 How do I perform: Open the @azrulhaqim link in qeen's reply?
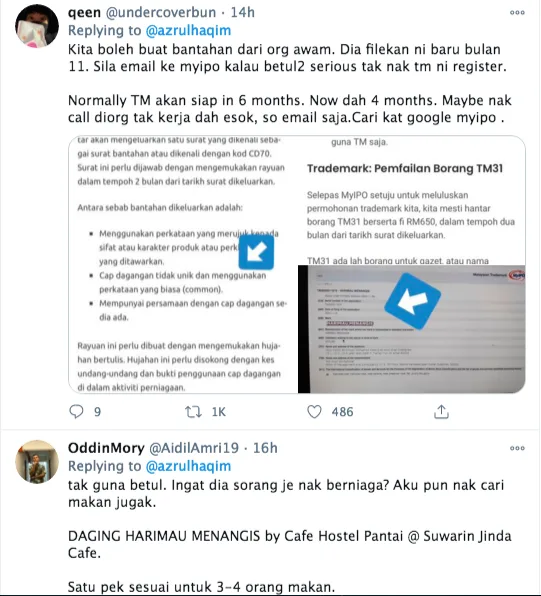pos(188,30)
